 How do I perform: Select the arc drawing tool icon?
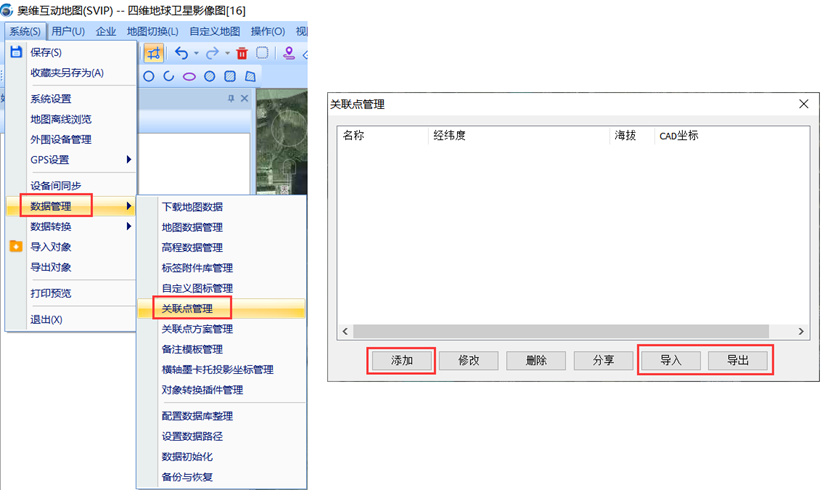[x=169, y=76]
